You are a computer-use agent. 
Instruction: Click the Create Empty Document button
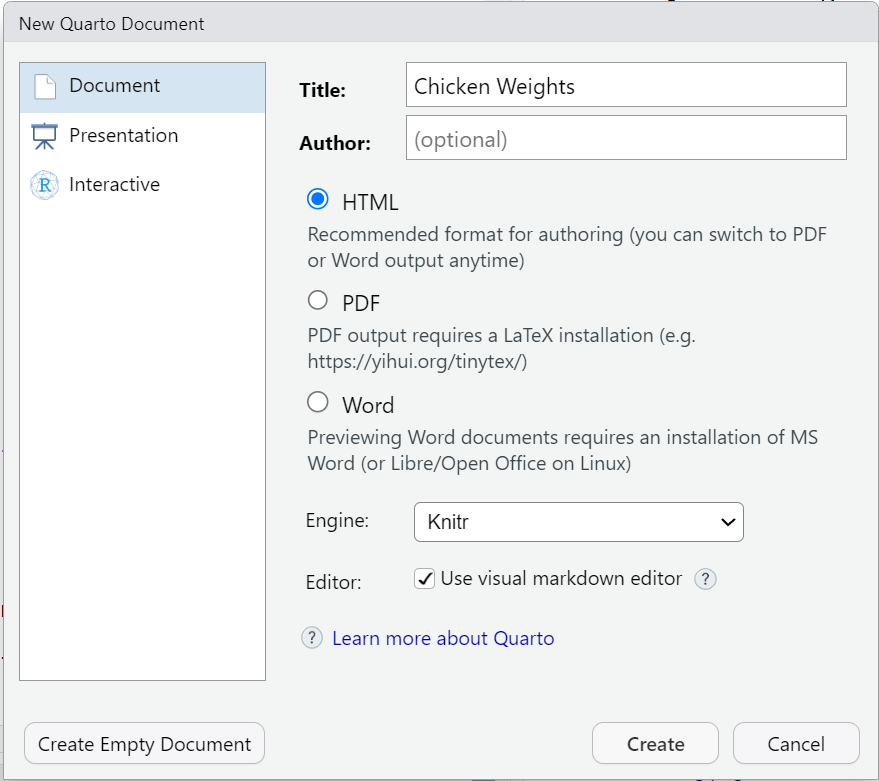(143, 743)
